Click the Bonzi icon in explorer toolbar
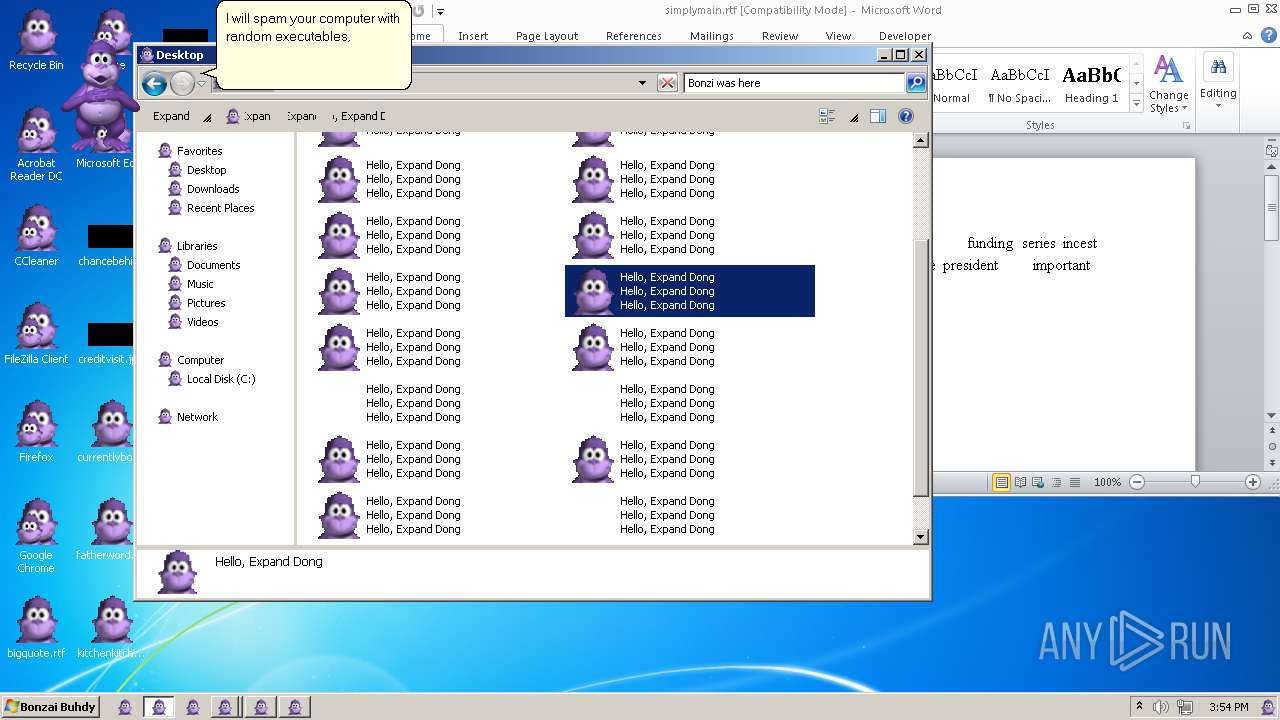1280x720 pixels. (233, 116)
